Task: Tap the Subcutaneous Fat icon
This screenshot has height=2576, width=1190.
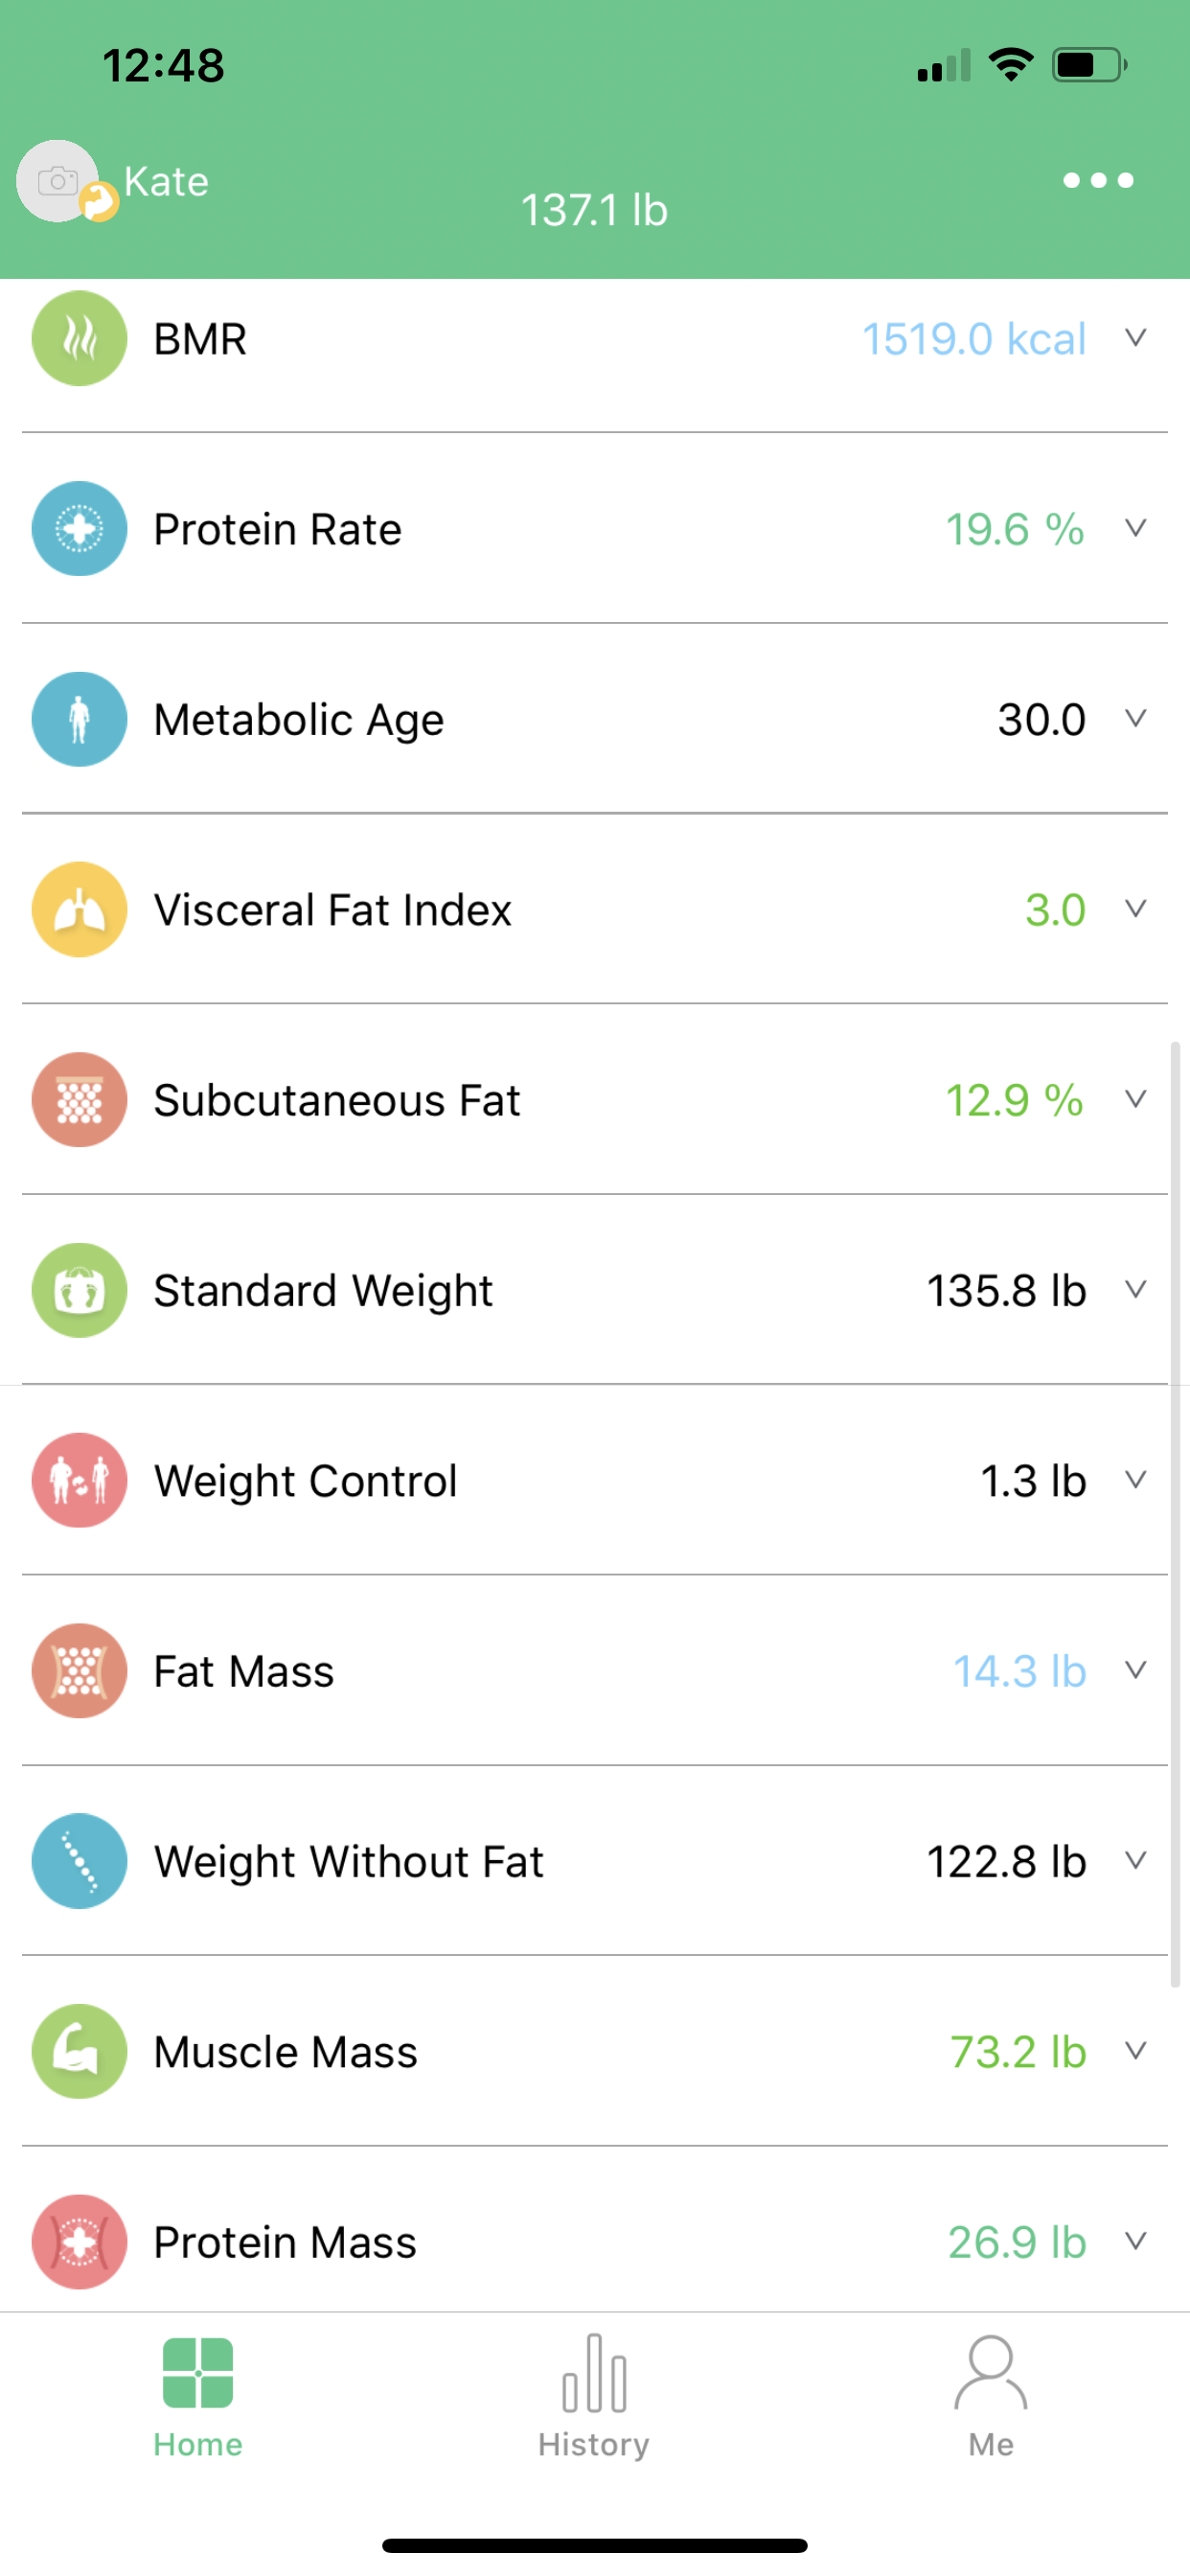Action: point(79,1100)
